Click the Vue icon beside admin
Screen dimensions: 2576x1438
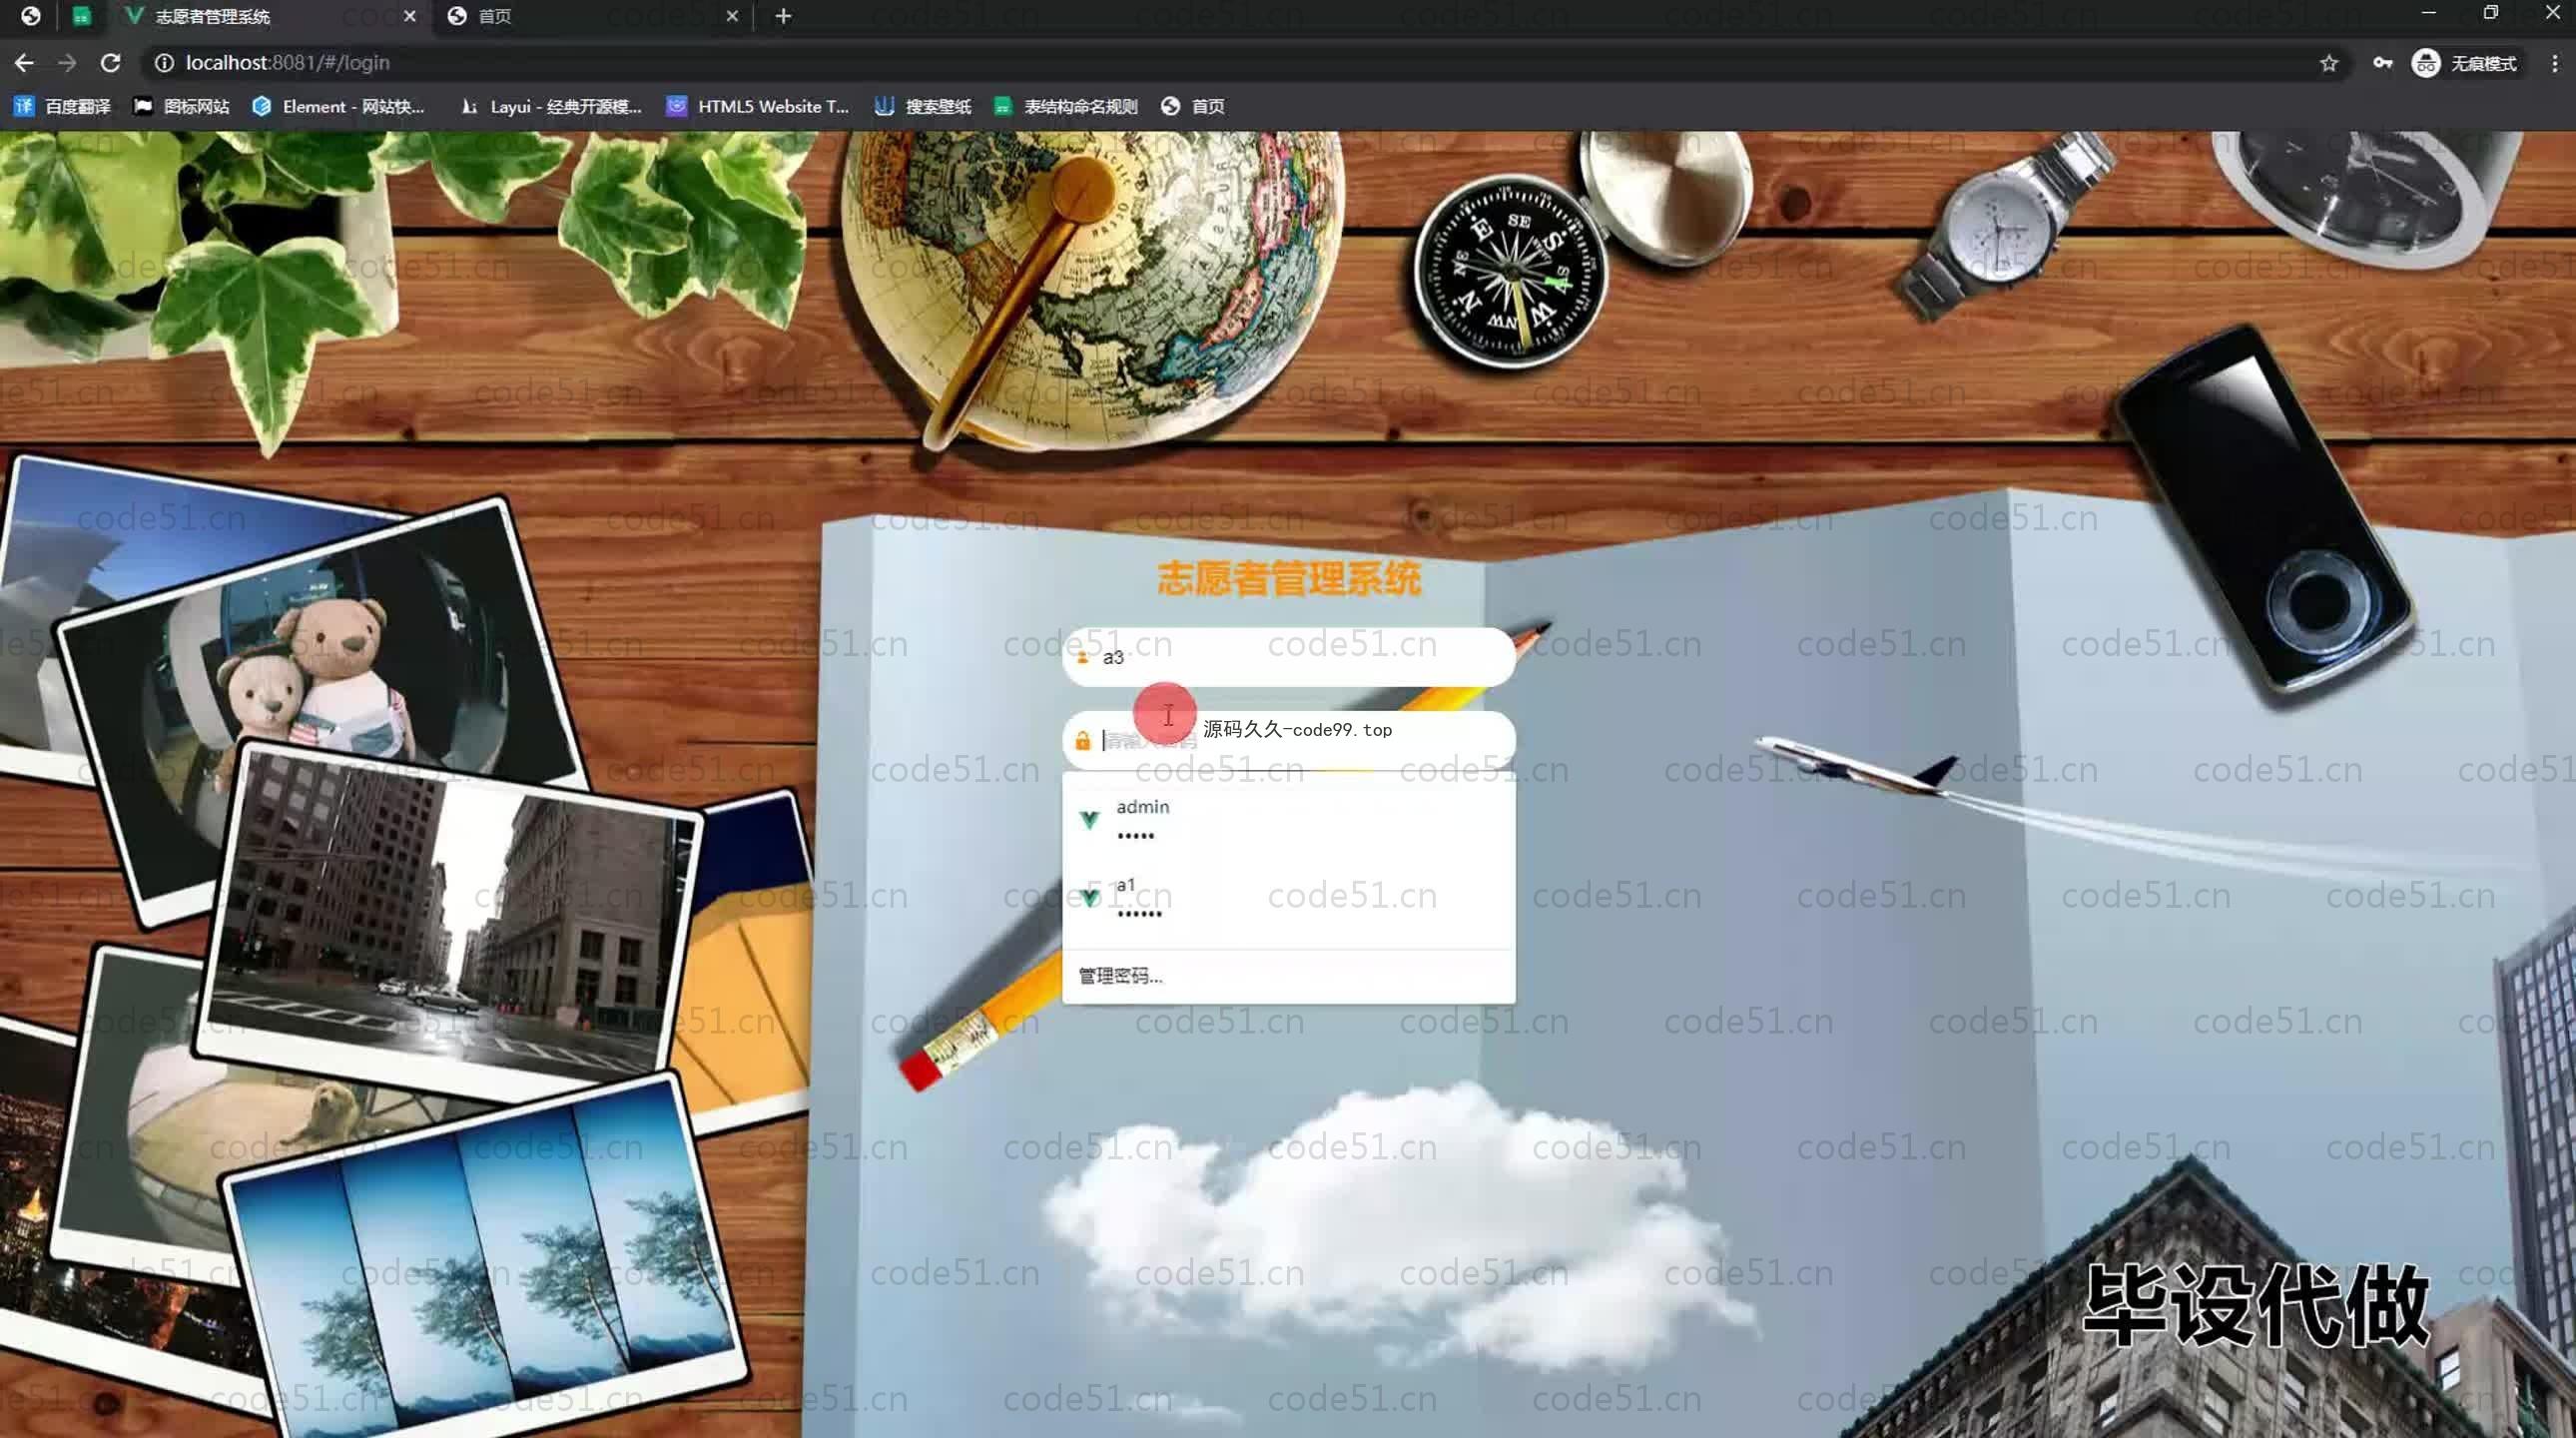click(1090, 820)
